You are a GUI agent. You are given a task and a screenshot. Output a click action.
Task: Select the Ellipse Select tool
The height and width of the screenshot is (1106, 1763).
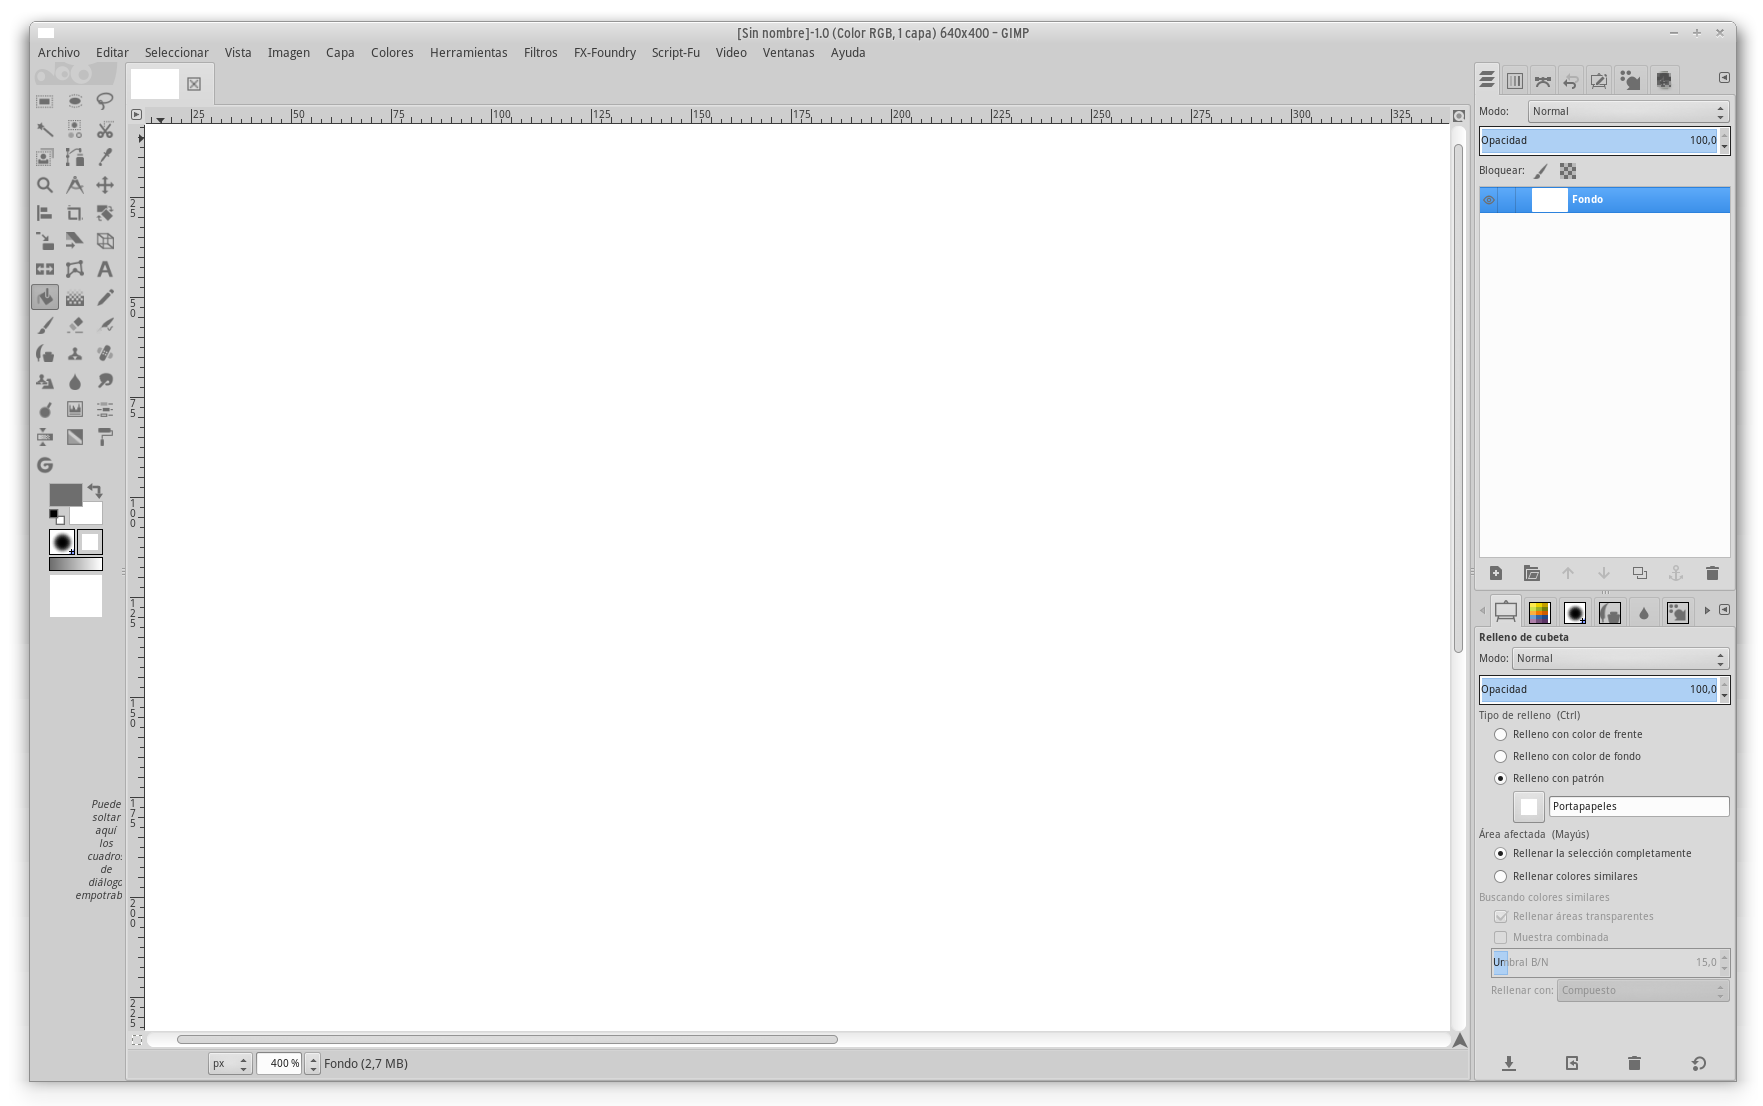coord(75,101)
